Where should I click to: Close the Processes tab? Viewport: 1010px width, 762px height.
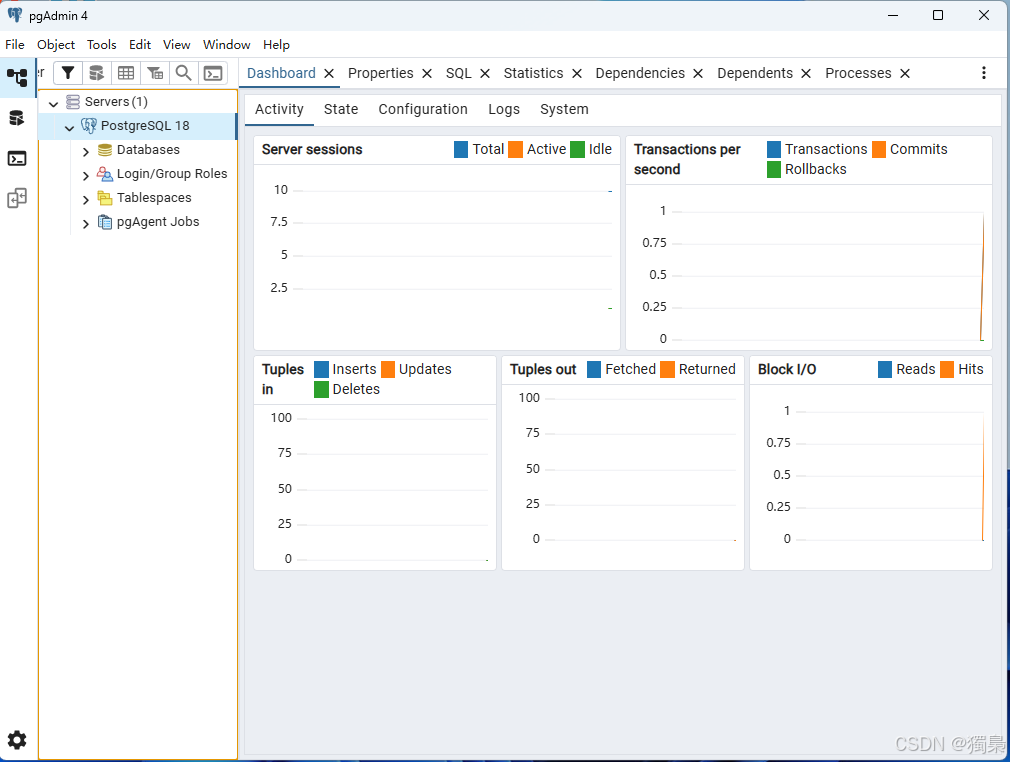pos(904,73)
